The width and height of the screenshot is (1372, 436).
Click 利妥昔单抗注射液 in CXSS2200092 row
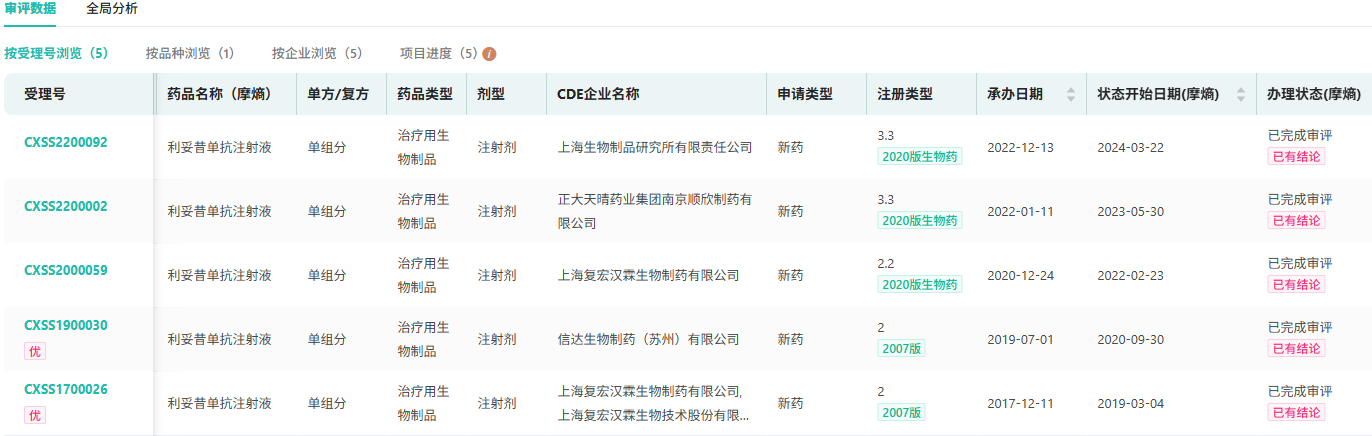pos(219,147)
